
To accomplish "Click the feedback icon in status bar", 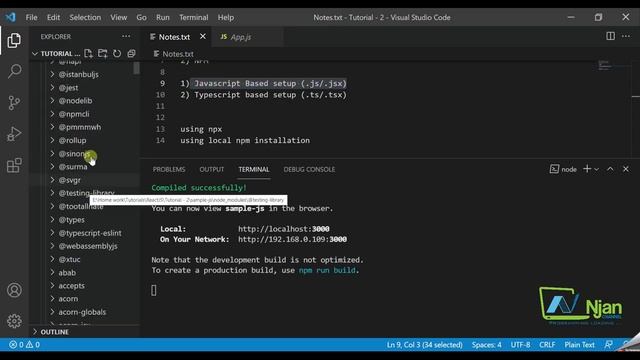I will click(608, 345).
